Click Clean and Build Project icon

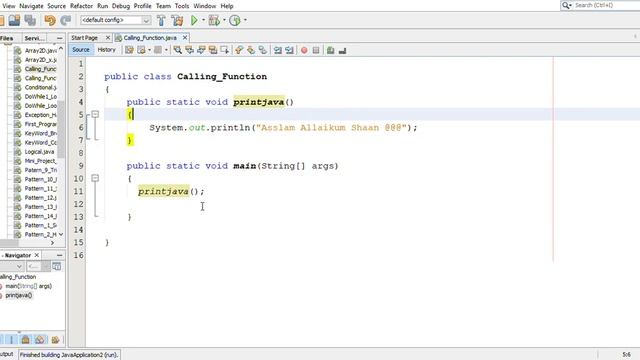(177, 20)
